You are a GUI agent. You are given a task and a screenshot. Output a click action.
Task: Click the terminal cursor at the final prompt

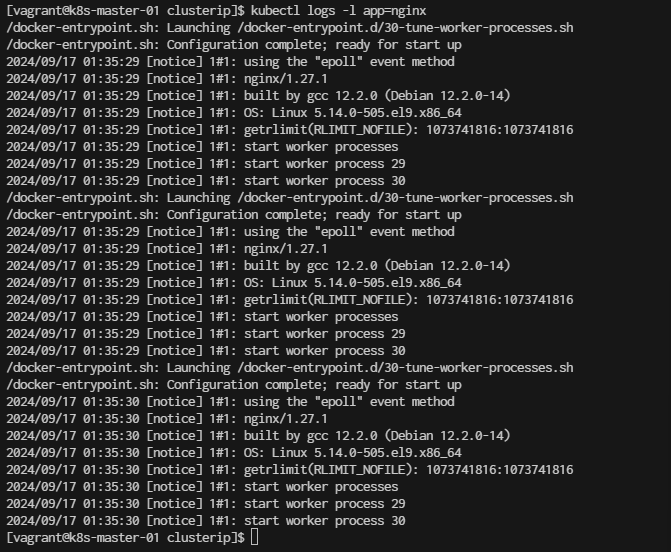254,537
